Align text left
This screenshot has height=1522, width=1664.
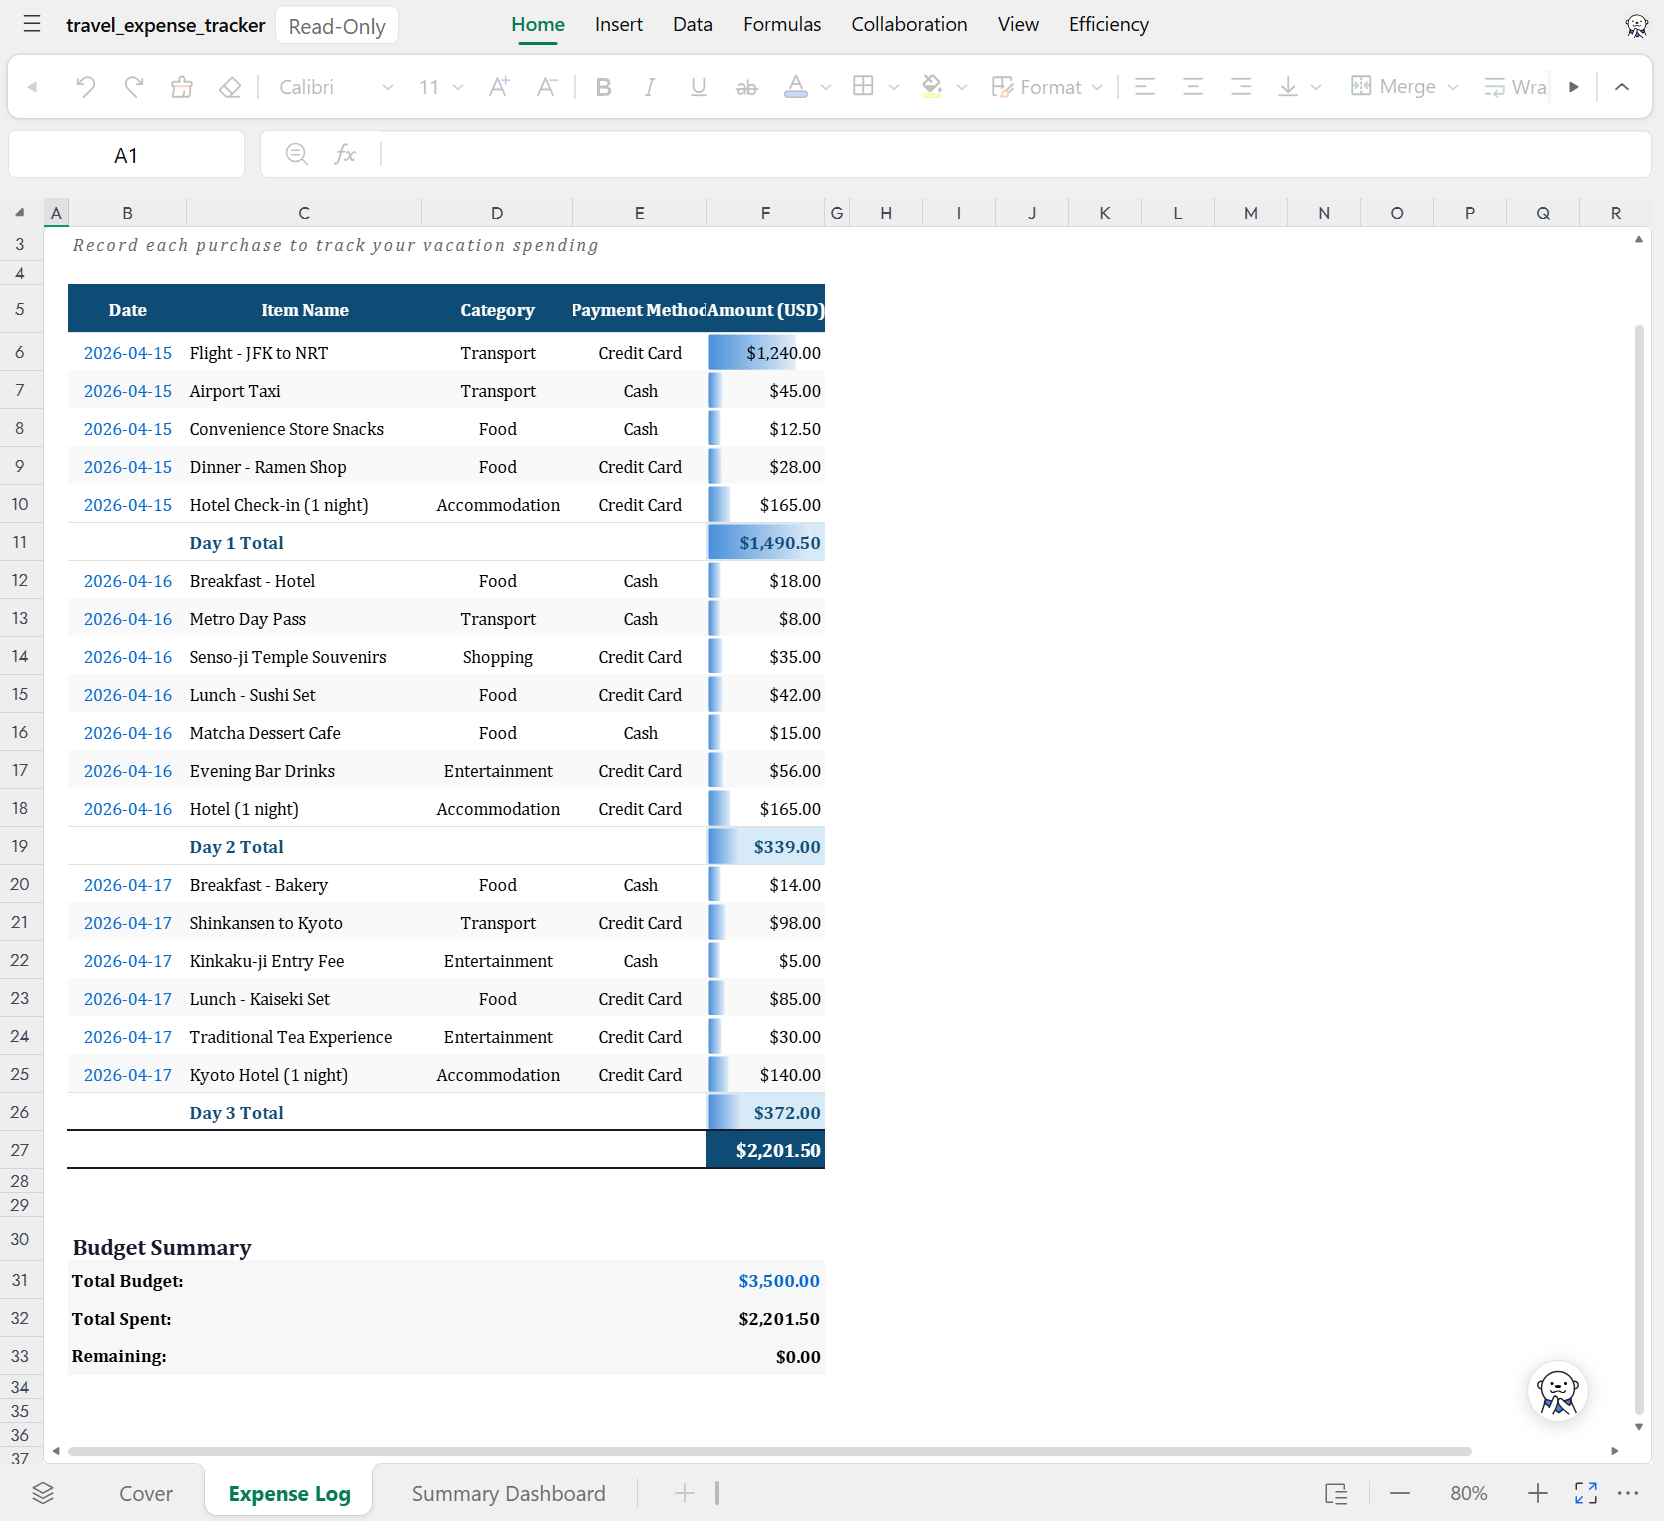click(x=1145, y=87)
